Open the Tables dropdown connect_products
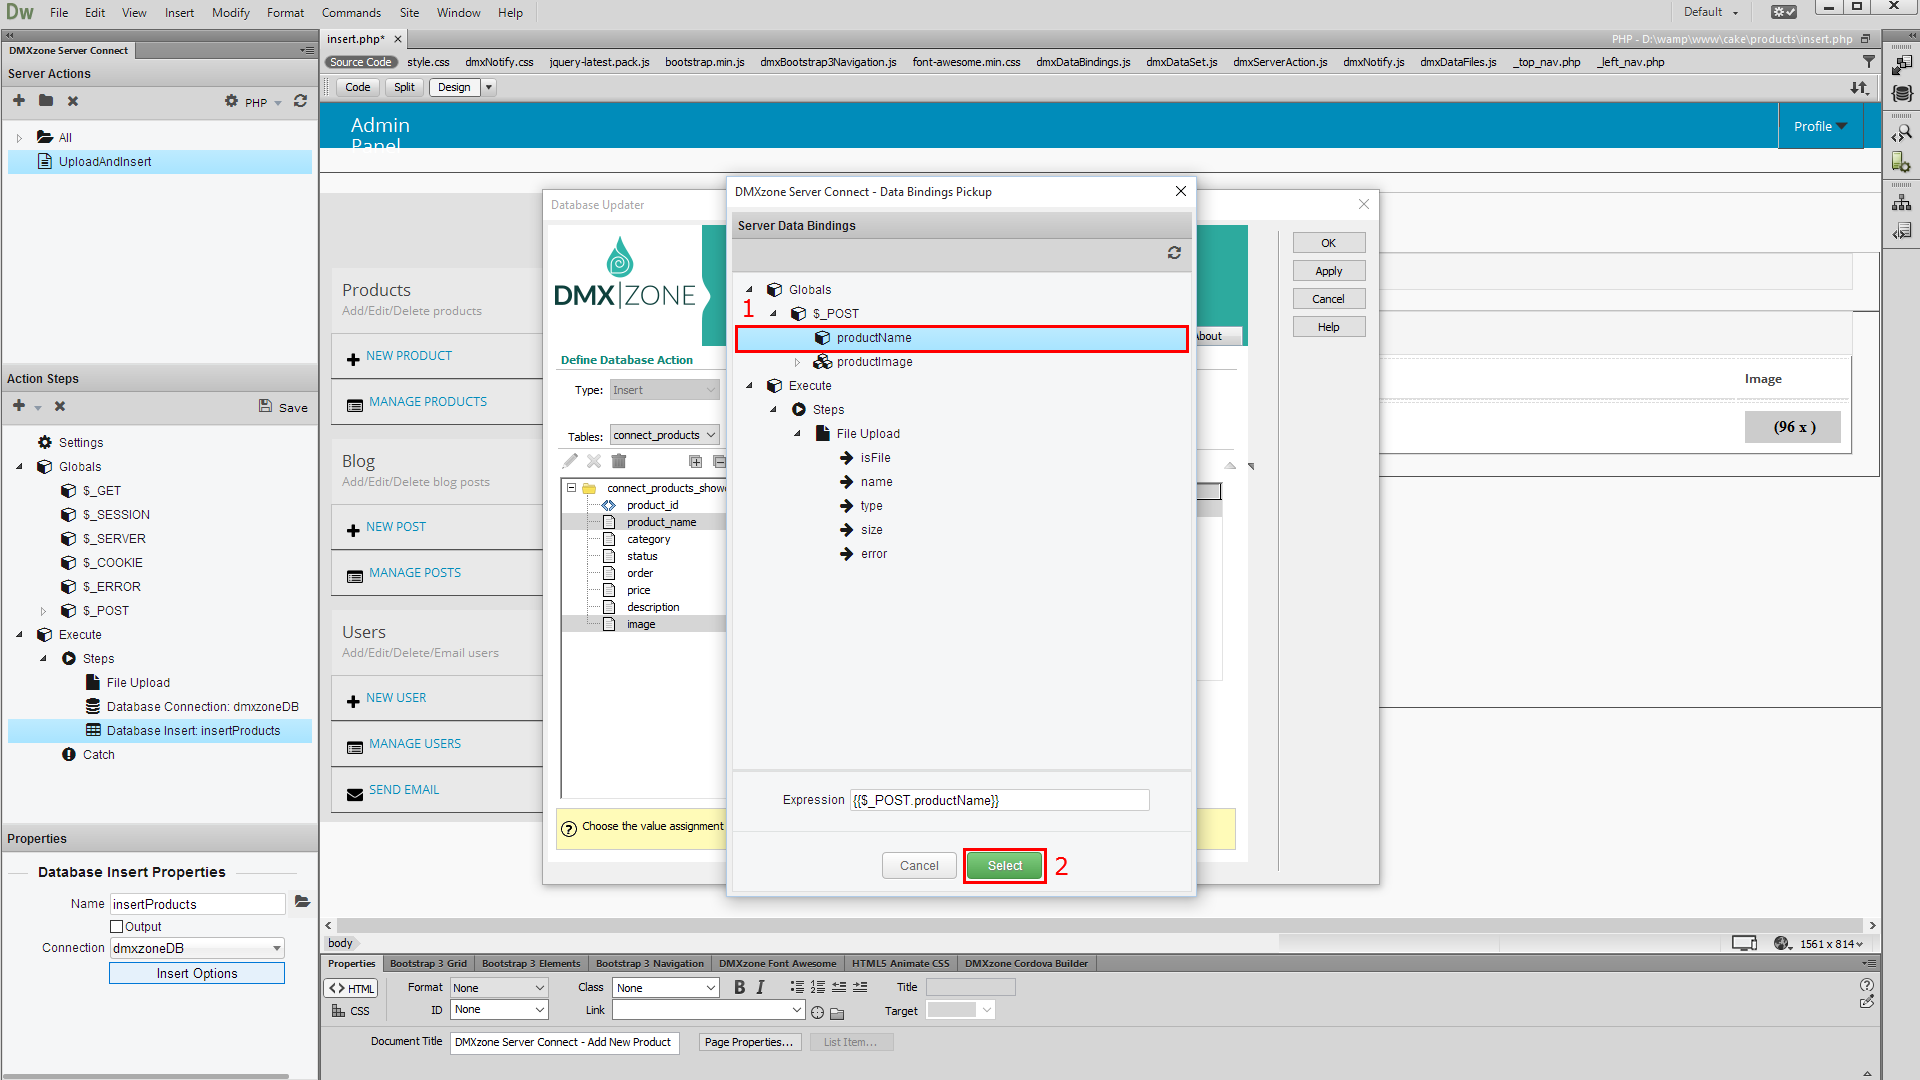 pos(665,435)
